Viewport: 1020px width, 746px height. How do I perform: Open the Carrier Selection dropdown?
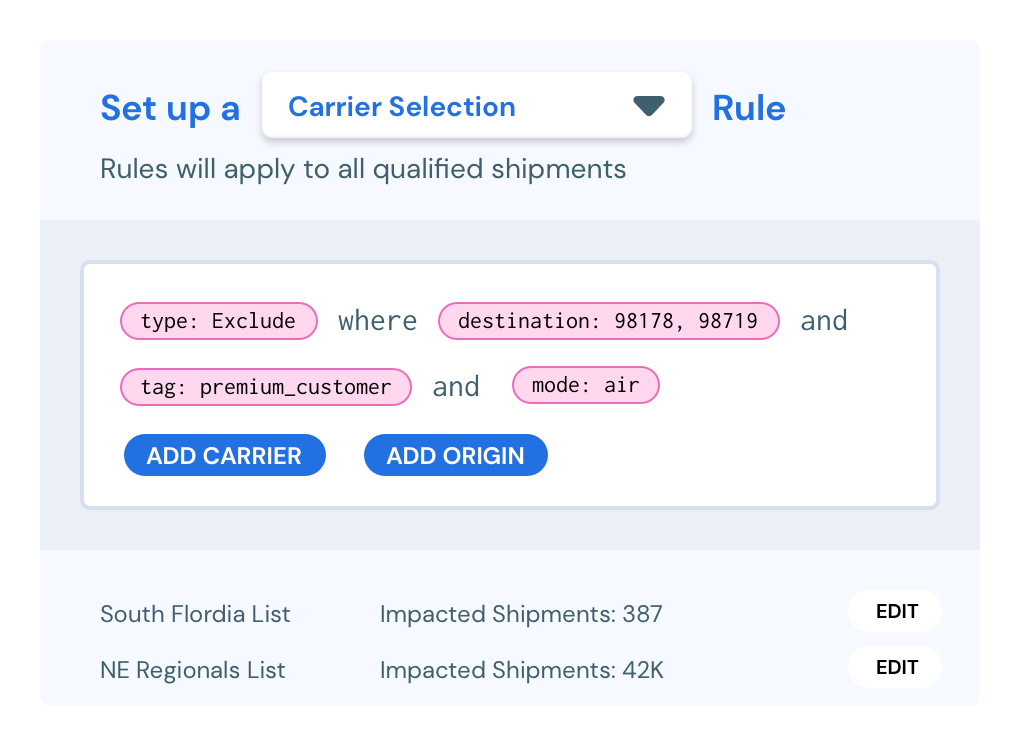click(x=476, y=105)
